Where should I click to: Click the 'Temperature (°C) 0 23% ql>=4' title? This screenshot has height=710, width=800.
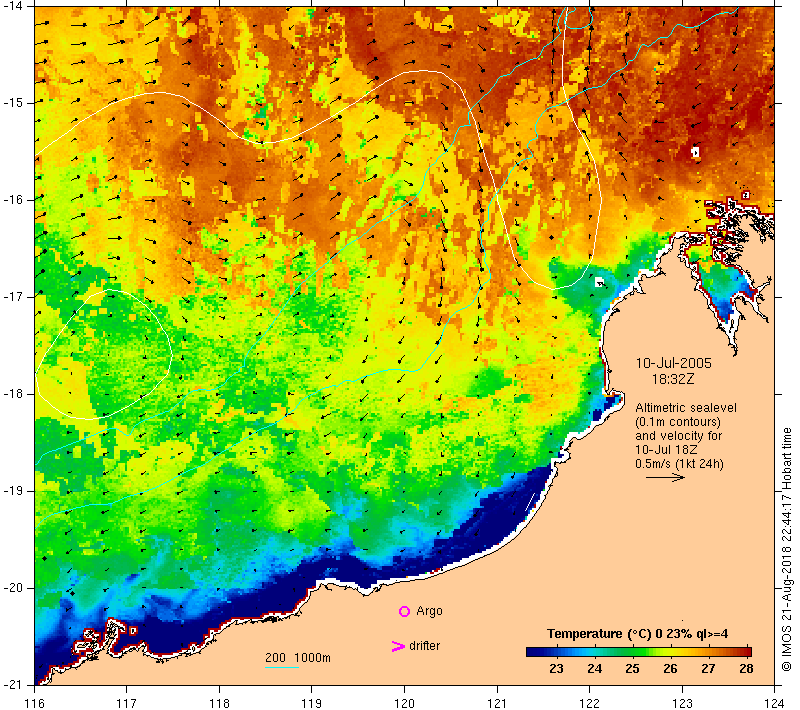(637, 634)
